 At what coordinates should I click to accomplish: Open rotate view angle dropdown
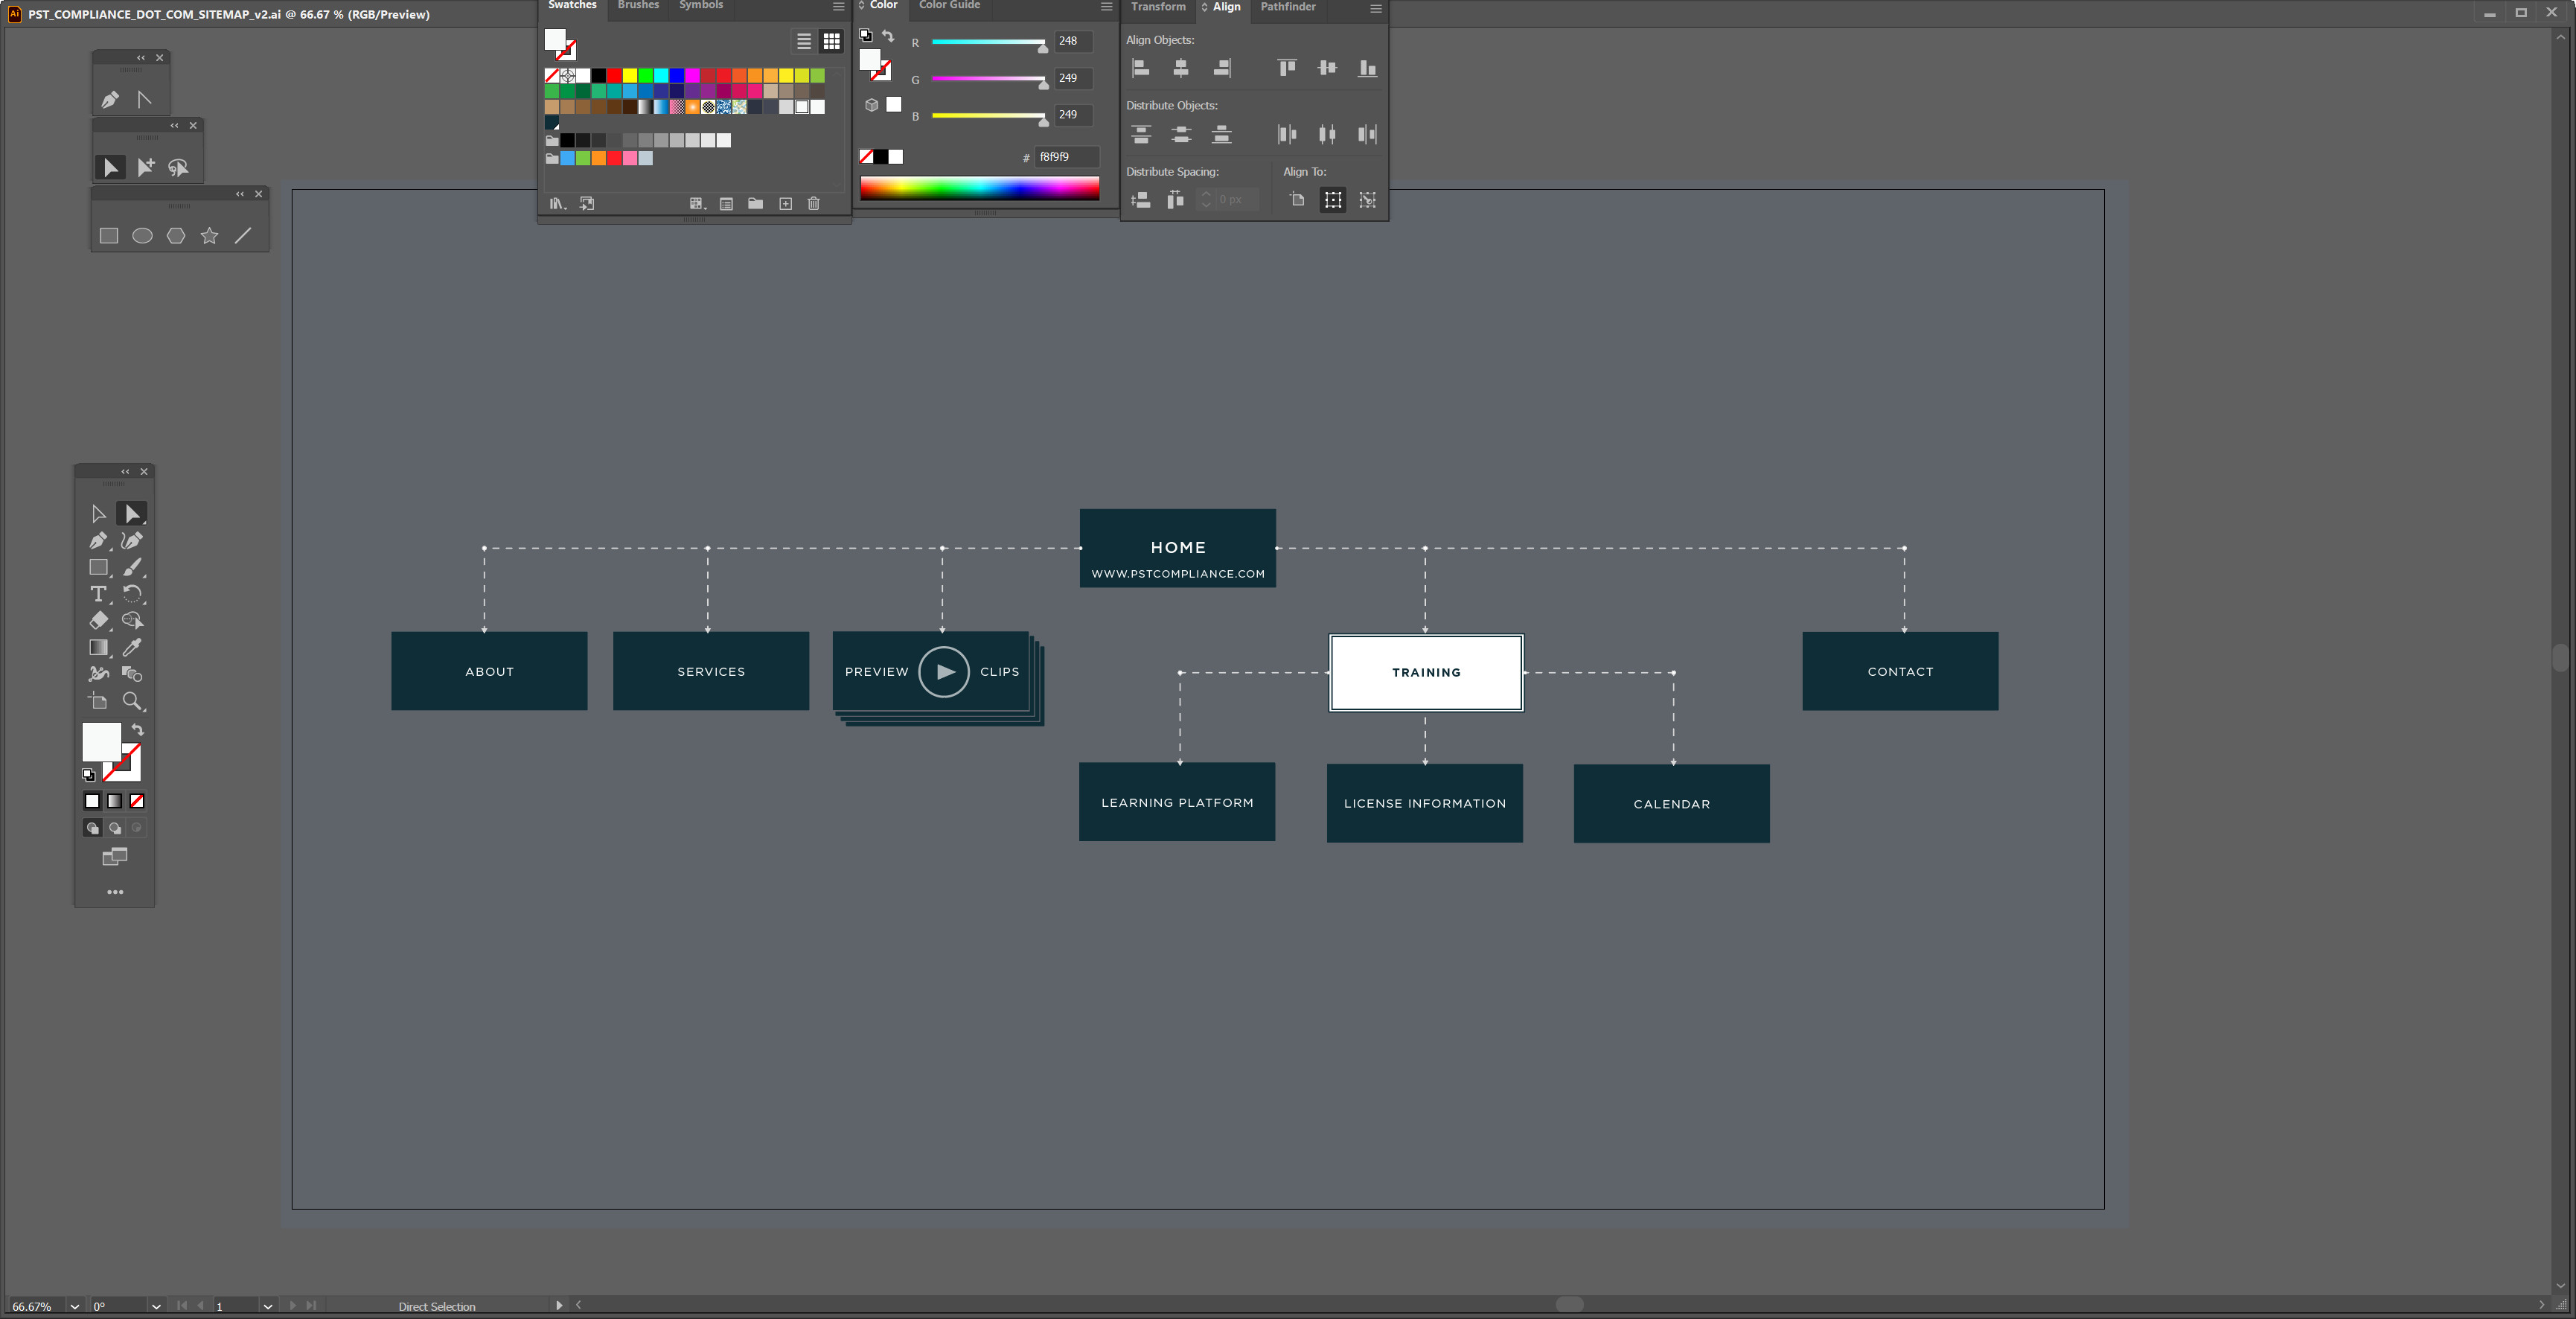(x=156, y=1306)
